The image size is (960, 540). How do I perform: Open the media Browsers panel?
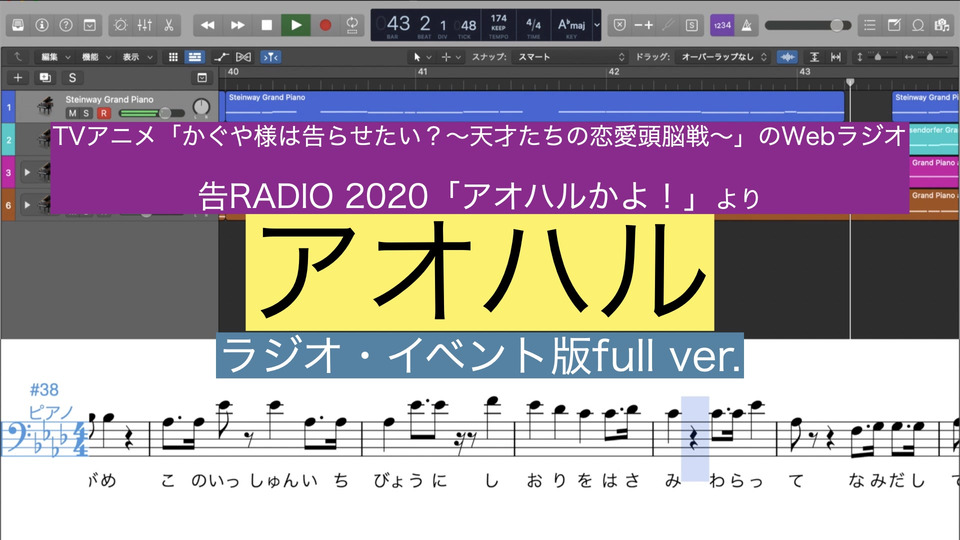tap(942, 25)
